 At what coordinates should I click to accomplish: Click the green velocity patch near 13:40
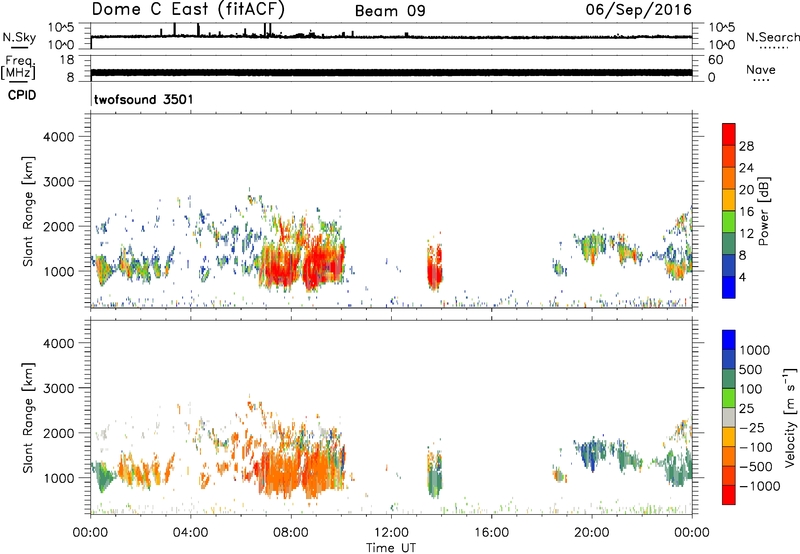tap(435, 479)
